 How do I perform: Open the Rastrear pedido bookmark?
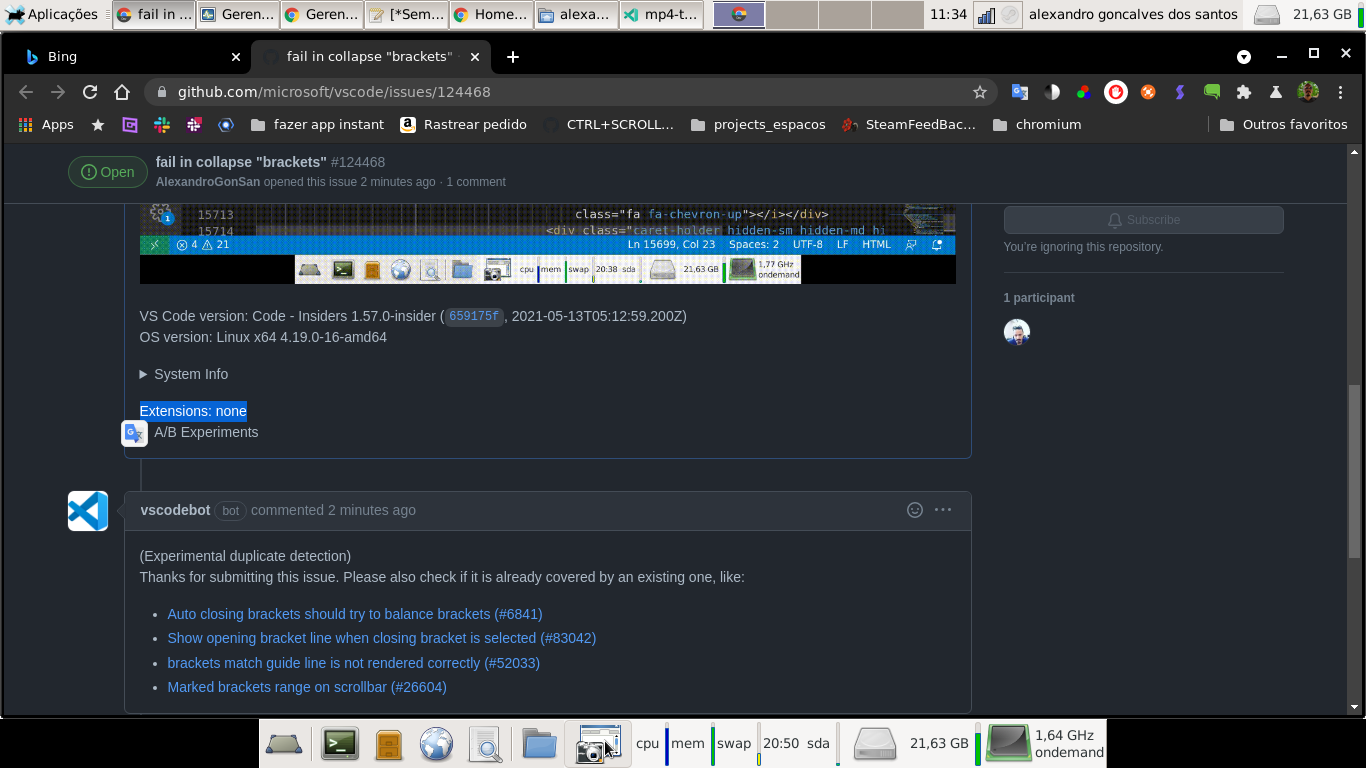463,125
